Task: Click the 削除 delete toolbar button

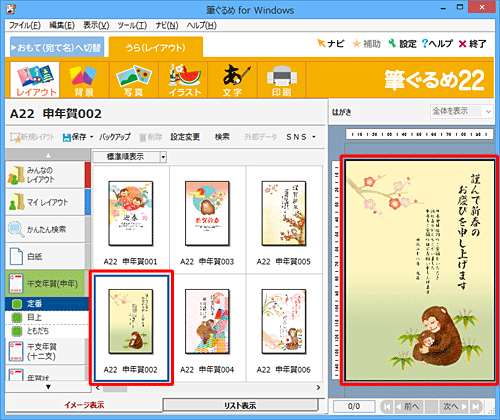Action: point(150,137)
